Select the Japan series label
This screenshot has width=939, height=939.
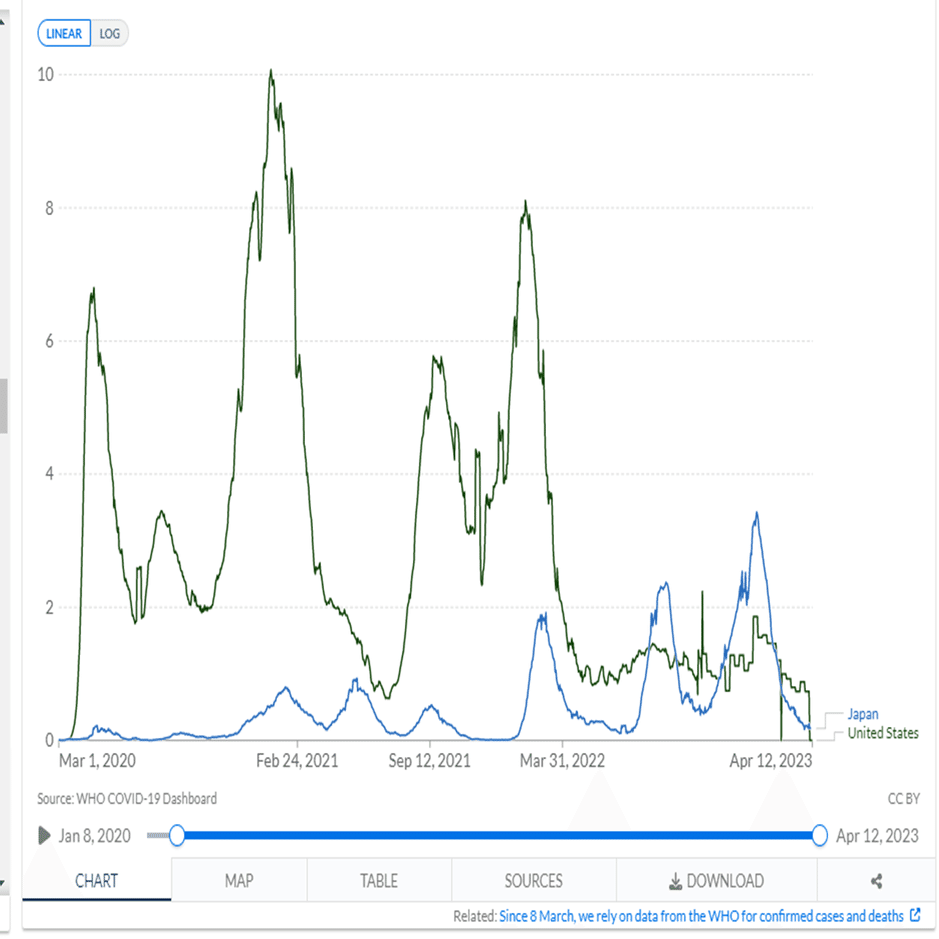click(x=863, y=715)
